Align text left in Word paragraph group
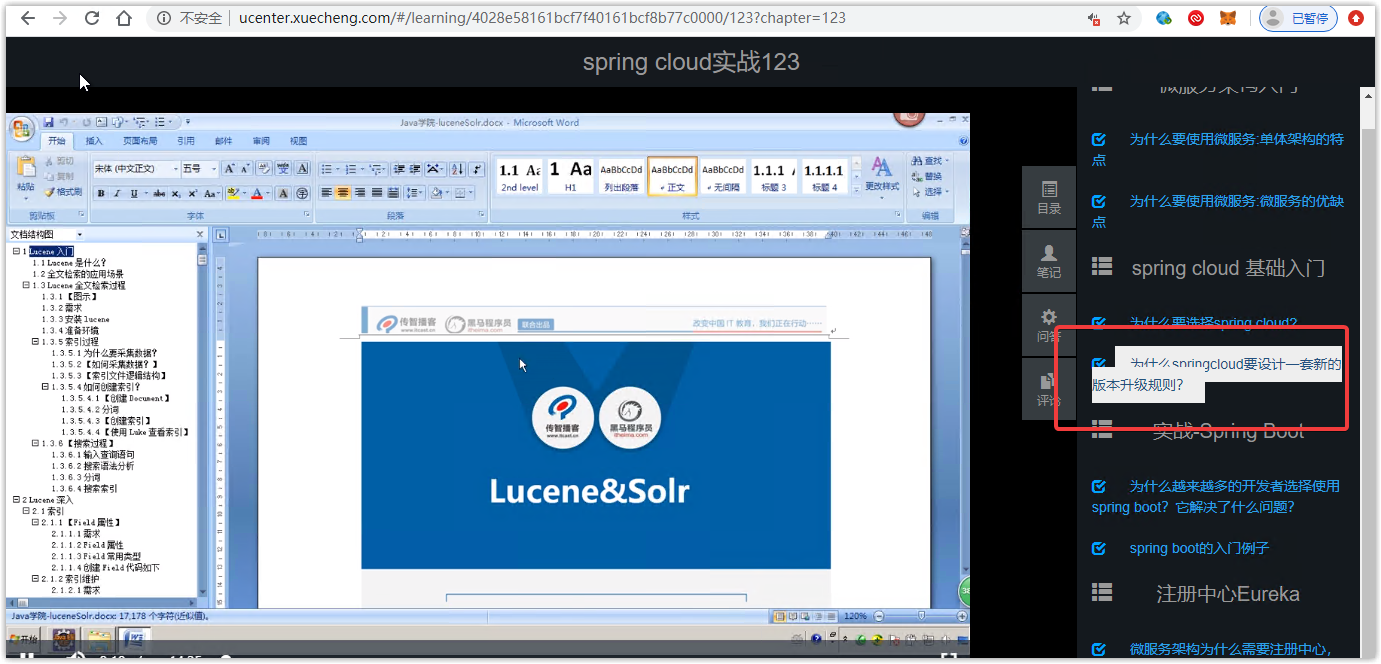This screenshot has height=664, width=1381. (x=327, y=193)
